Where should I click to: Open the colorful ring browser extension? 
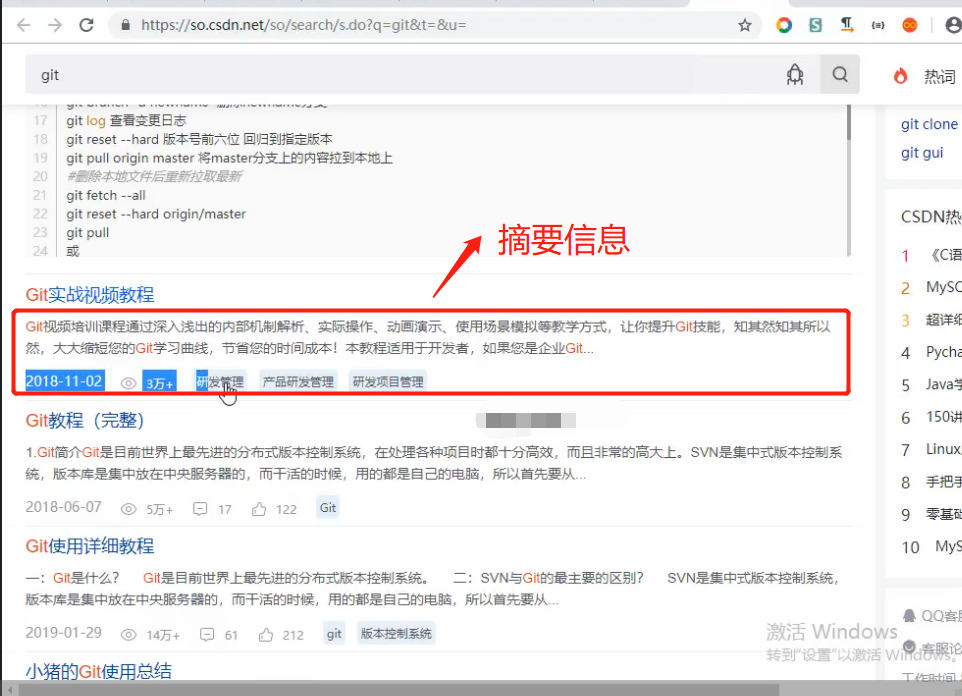pos(783,25)
